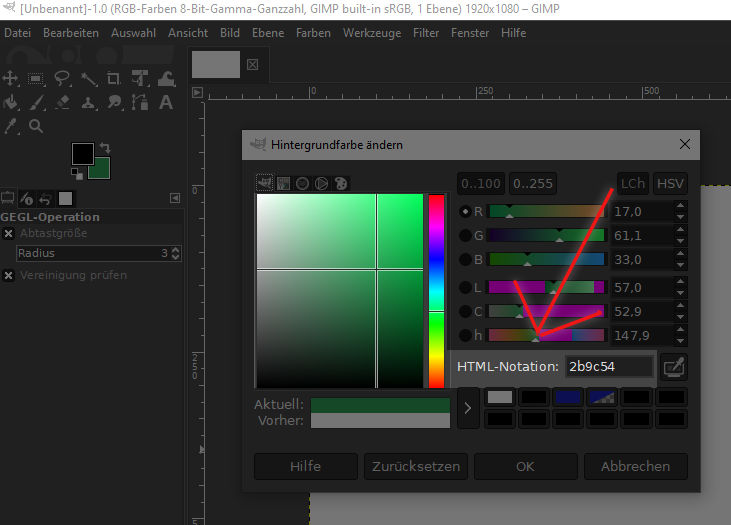Select the Bucket Fill tool

pyautogui.click(x=10, y=102)
